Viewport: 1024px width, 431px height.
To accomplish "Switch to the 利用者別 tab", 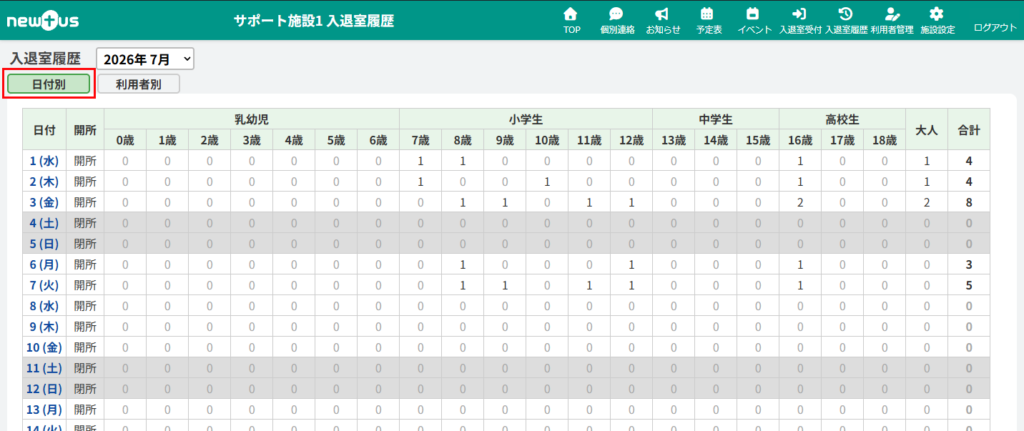I will click(138, 84).
